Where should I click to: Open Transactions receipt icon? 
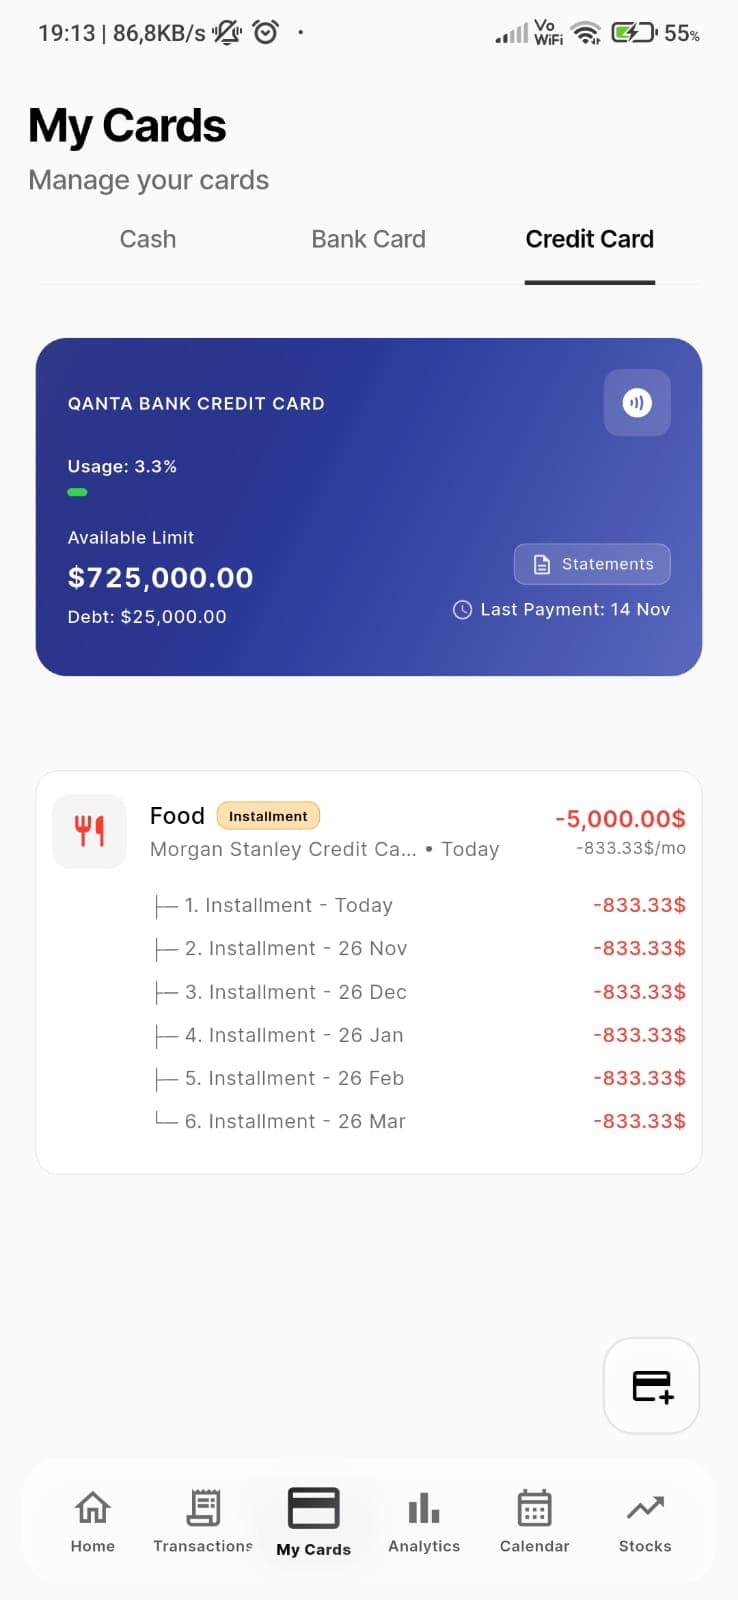tap(203, 1508)
